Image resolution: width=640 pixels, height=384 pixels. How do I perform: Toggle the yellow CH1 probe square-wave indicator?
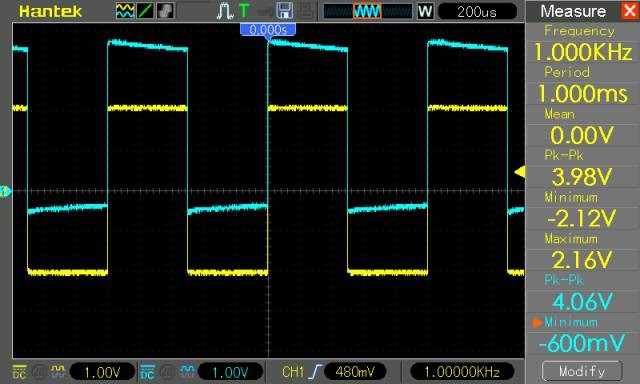[58, 371]
